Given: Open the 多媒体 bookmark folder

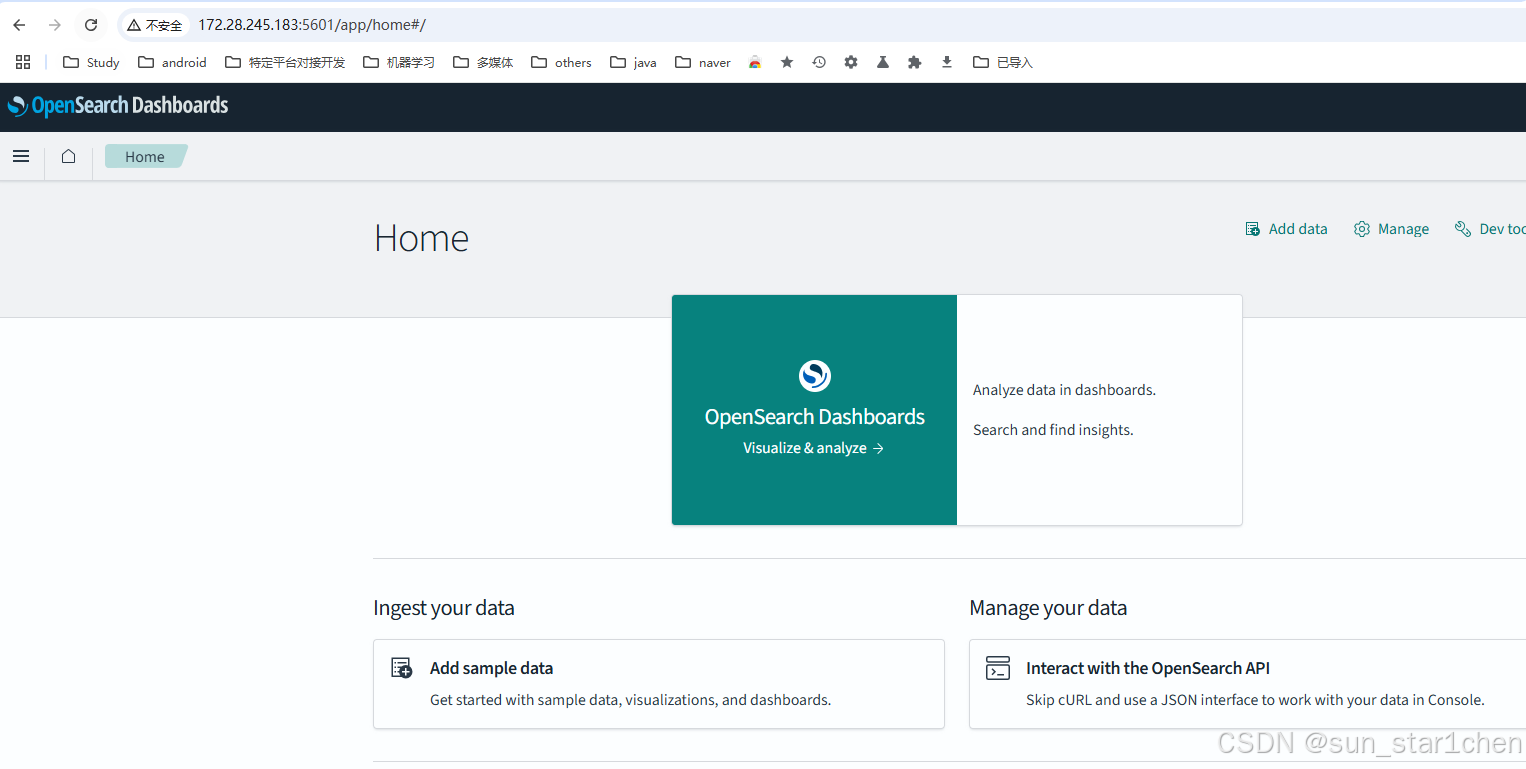Looking at the screenshot, I should point(483,62).
